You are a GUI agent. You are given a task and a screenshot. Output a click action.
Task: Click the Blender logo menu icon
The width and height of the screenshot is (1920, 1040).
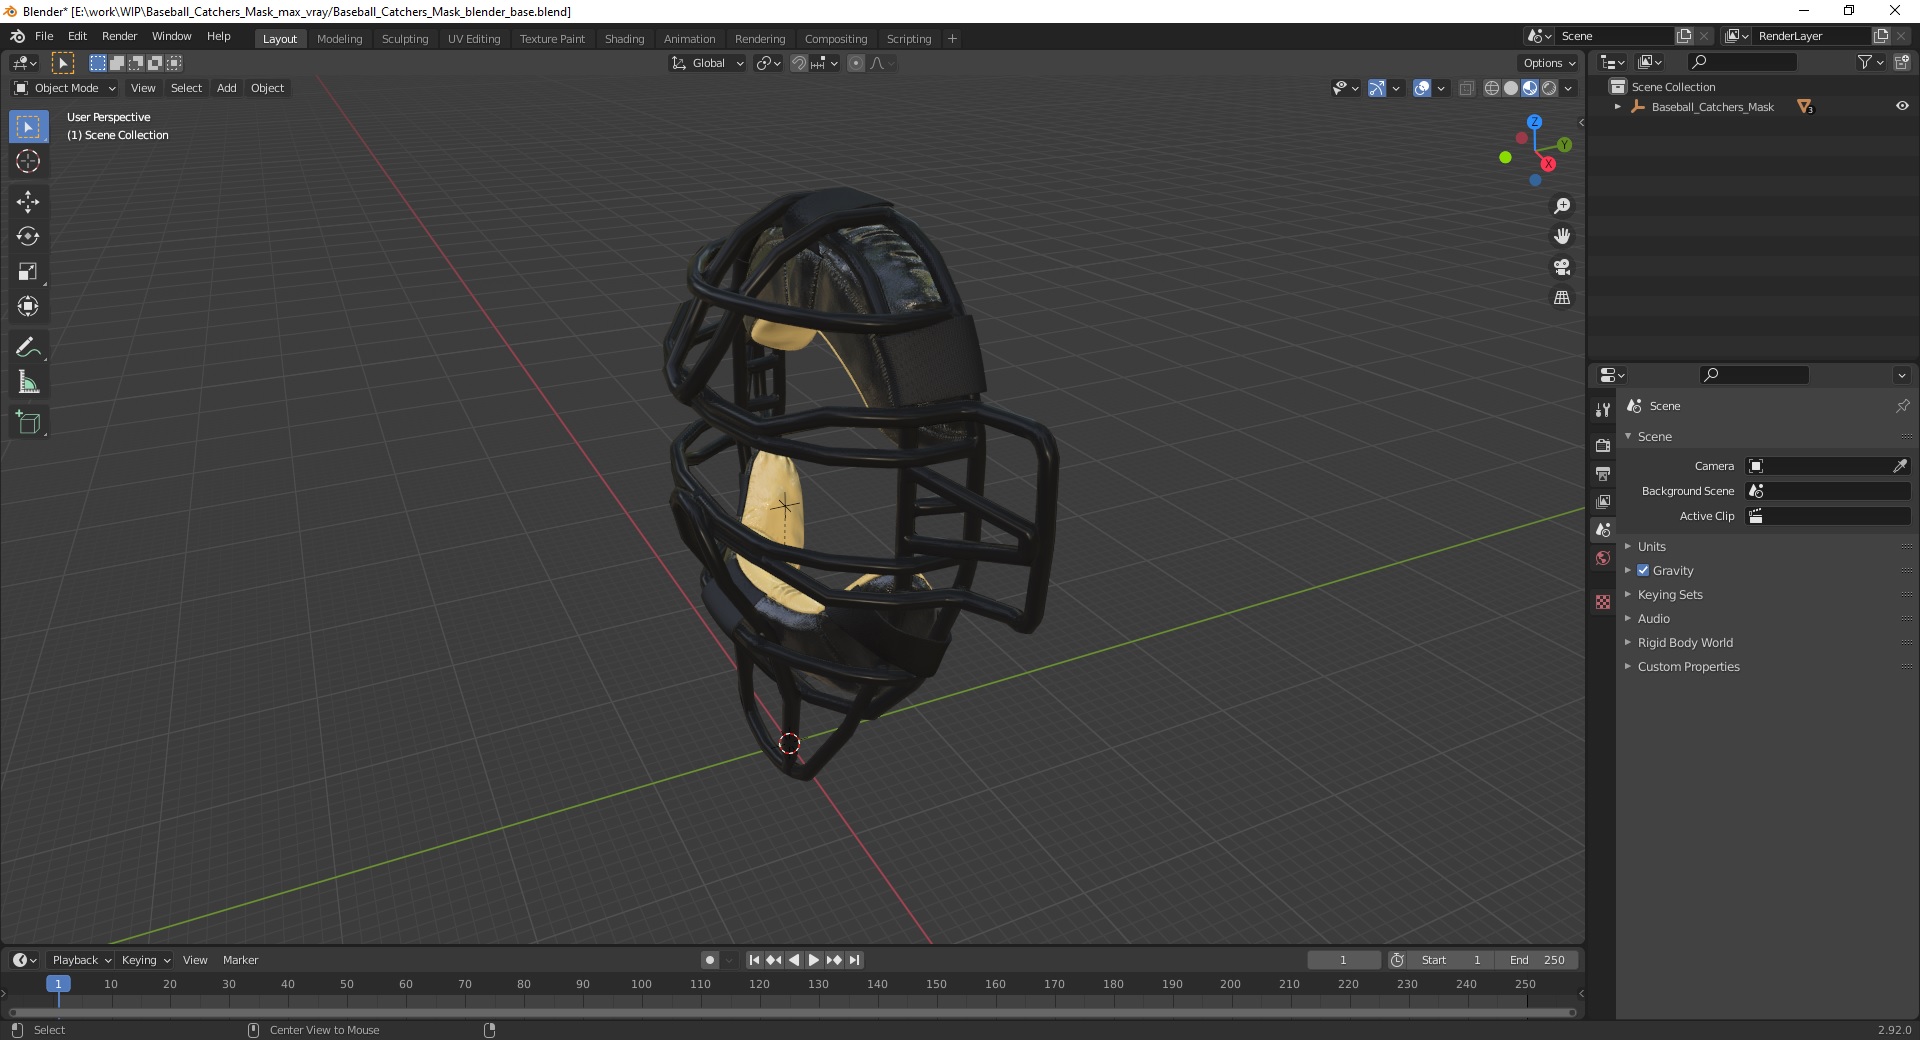click(17, 36)
